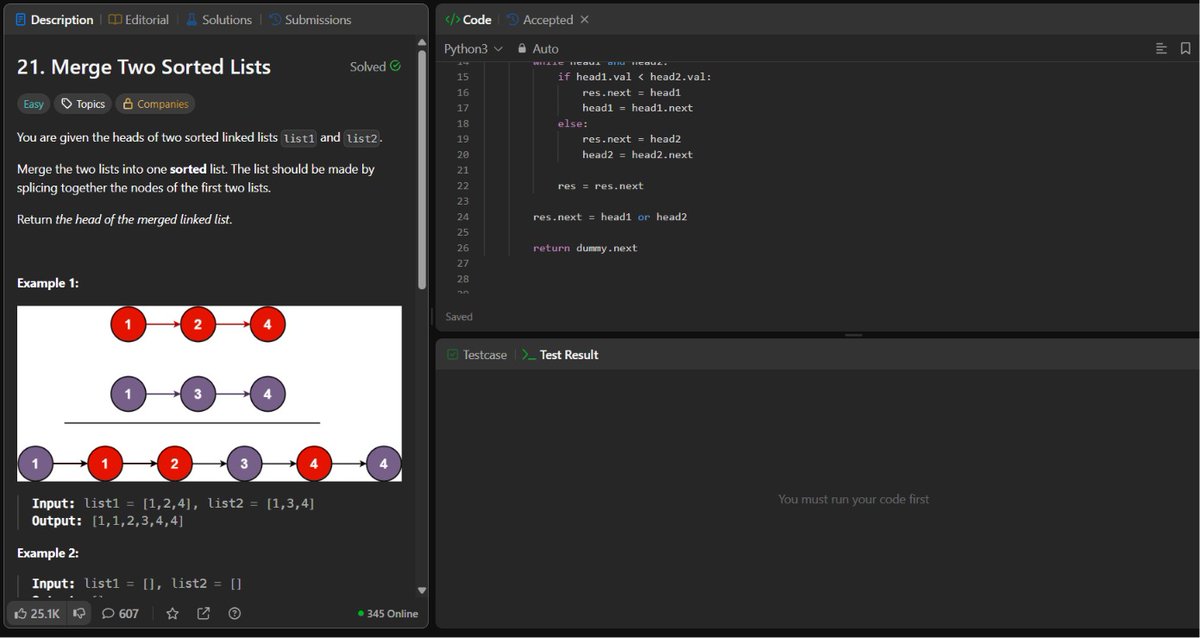
Task: Click the 'Example 1:' heading
Action: point(48,283)
